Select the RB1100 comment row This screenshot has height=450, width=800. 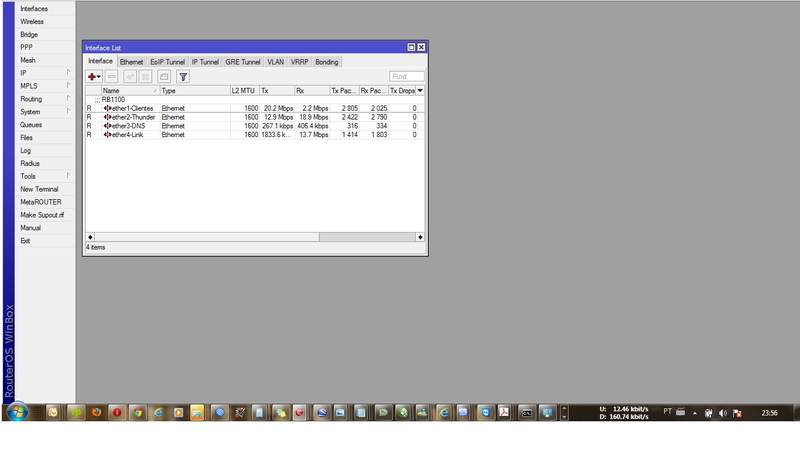(x=255, y=99)
